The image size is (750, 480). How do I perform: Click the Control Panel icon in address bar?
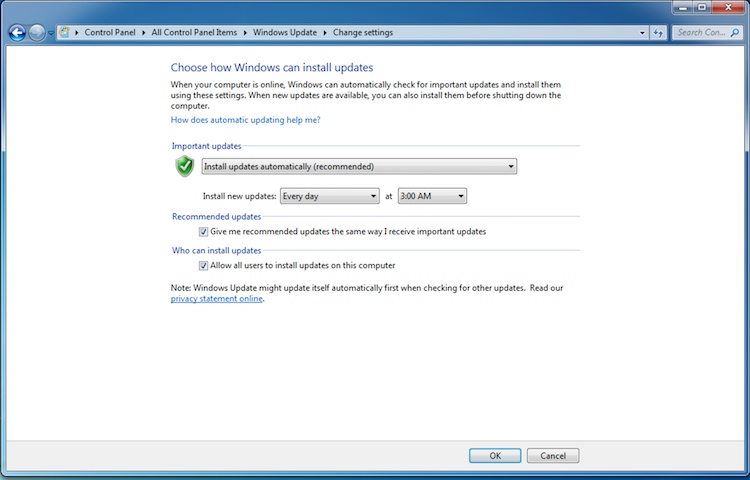[x=64, y=33]
